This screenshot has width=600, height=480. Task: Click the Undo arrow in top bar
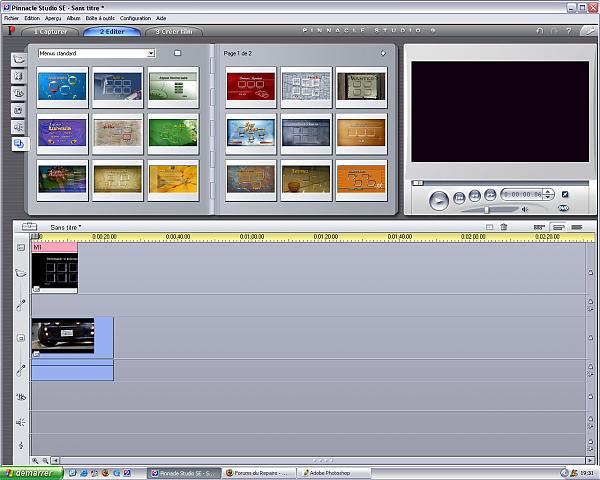coord(540,31)
